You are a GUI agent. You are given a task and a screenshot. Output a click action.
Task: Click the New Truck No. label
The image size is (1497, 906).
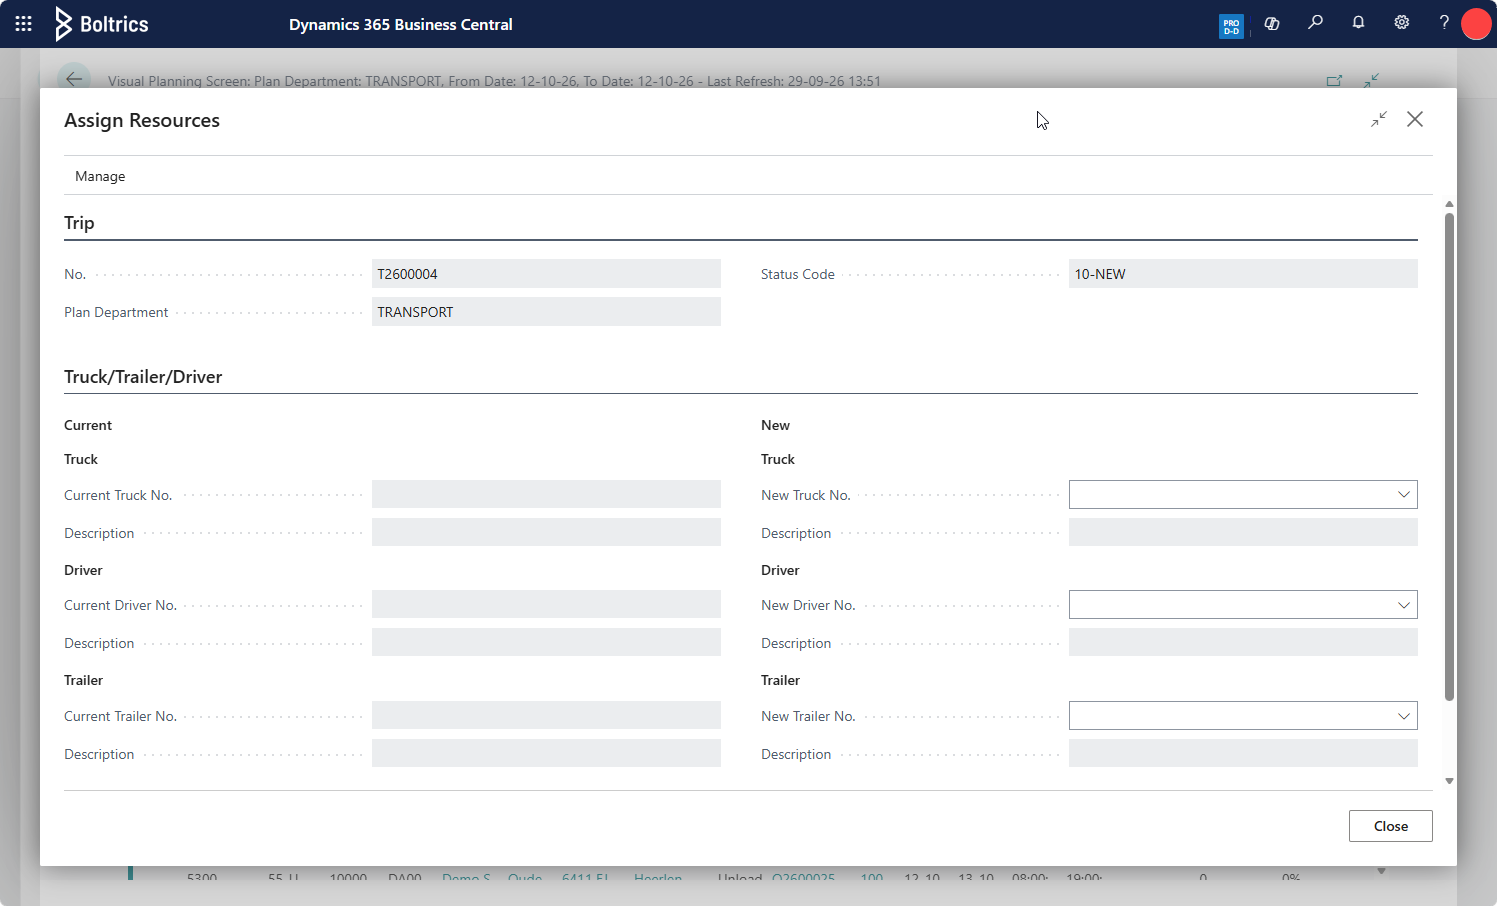pyautogui.click(x=805, y=495)
